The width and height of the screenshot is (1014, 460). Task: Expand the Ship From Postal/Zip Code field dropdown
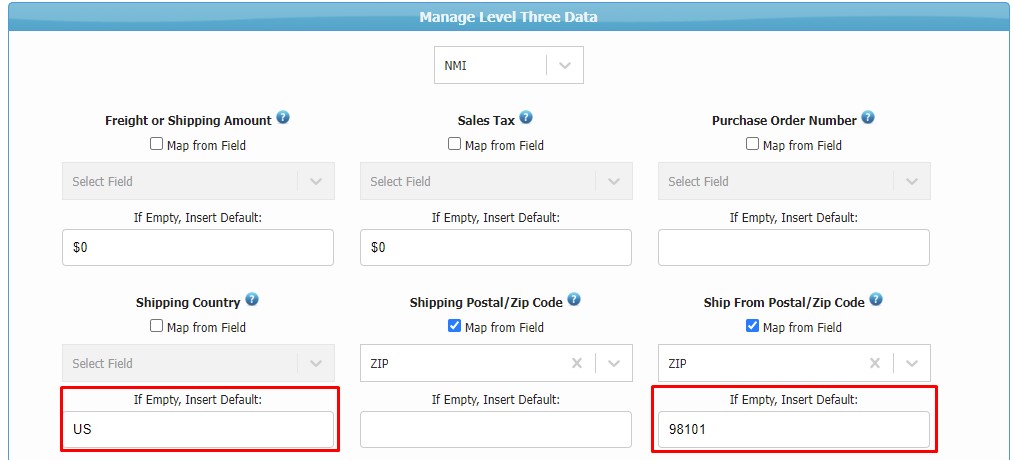point(912,364)
